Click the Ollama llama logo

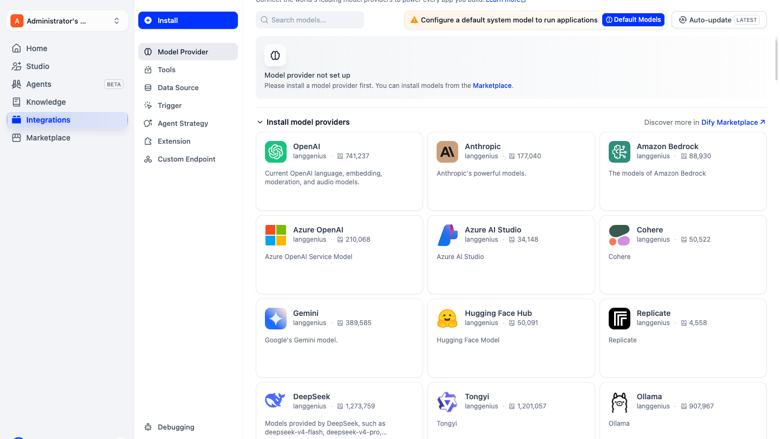coord(619,402)
